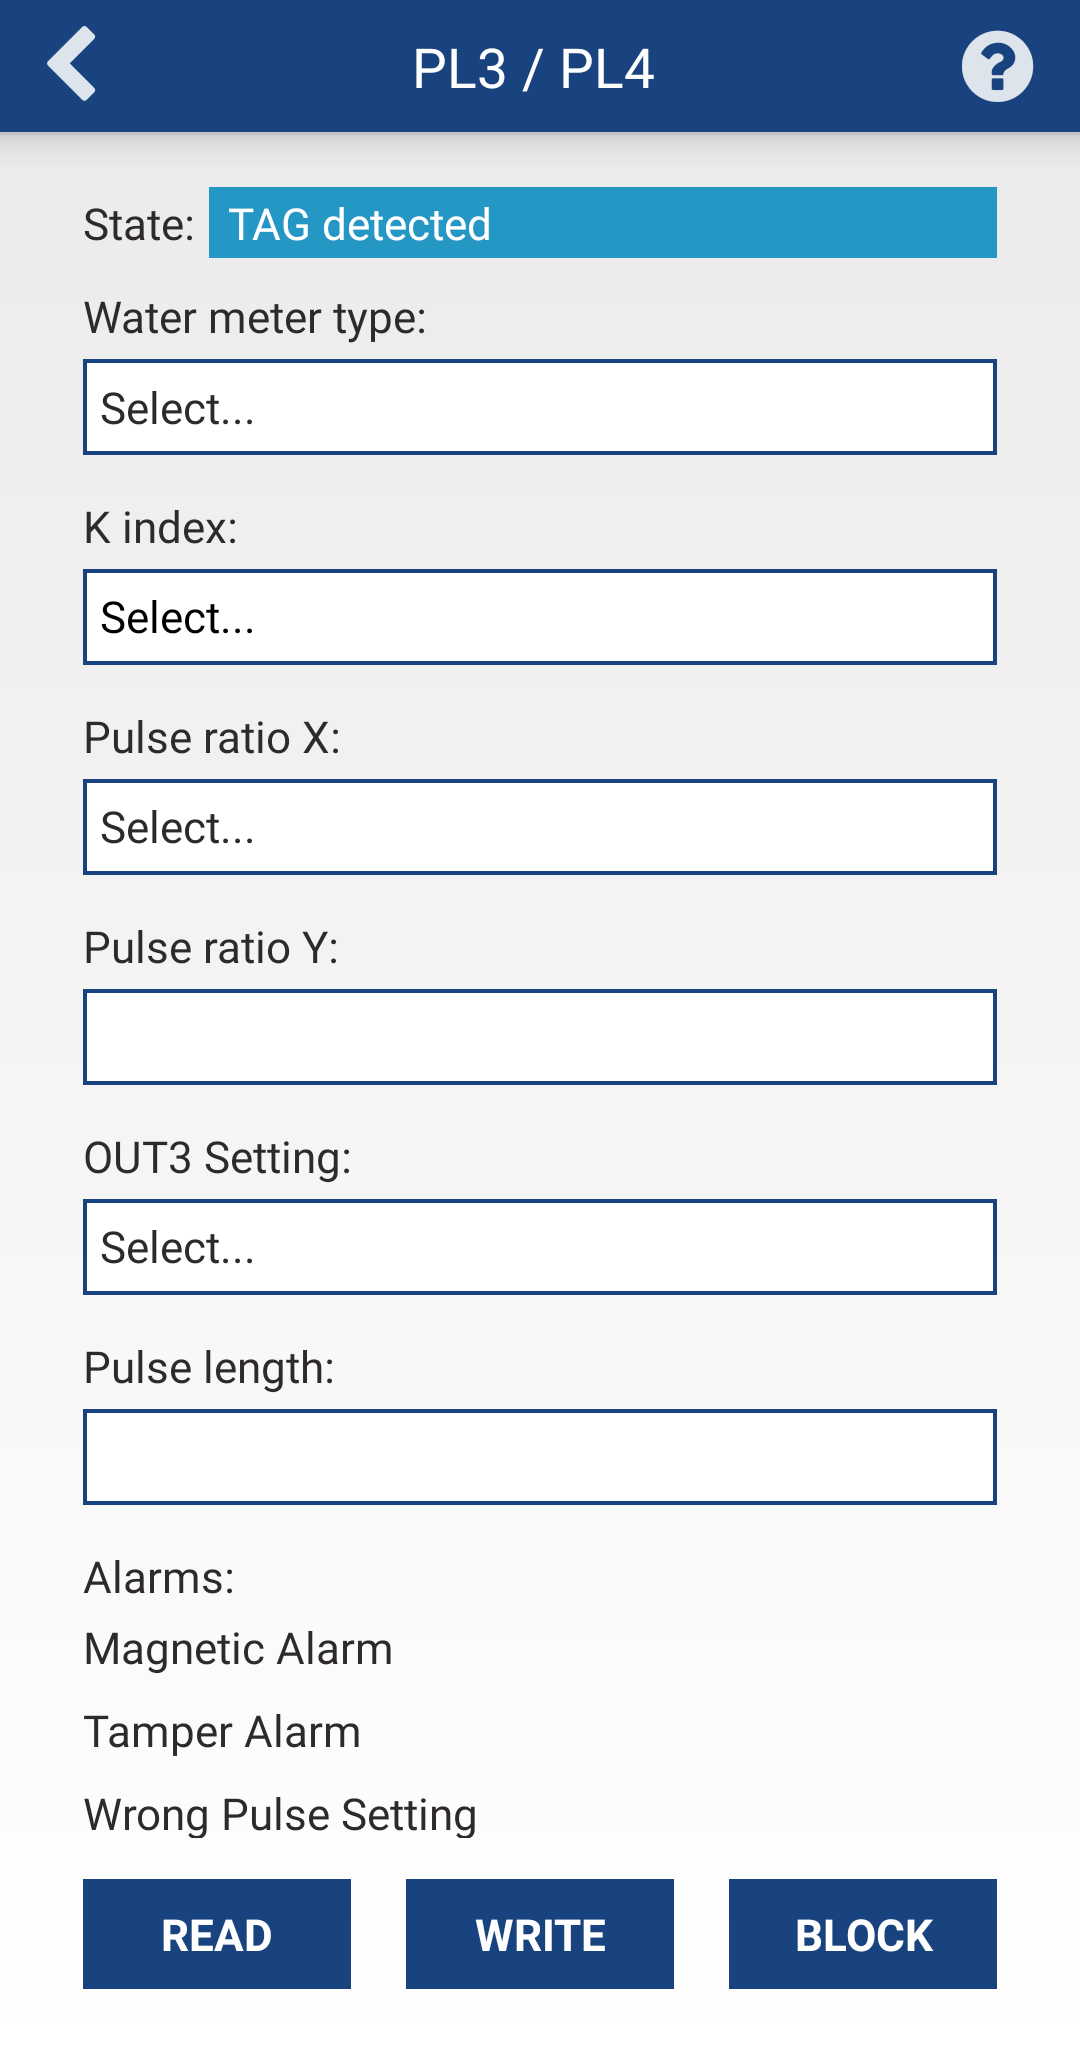Click the Alarms section heading
This screenshot has height=2072, width=1080.
(x=159, y=1578)
